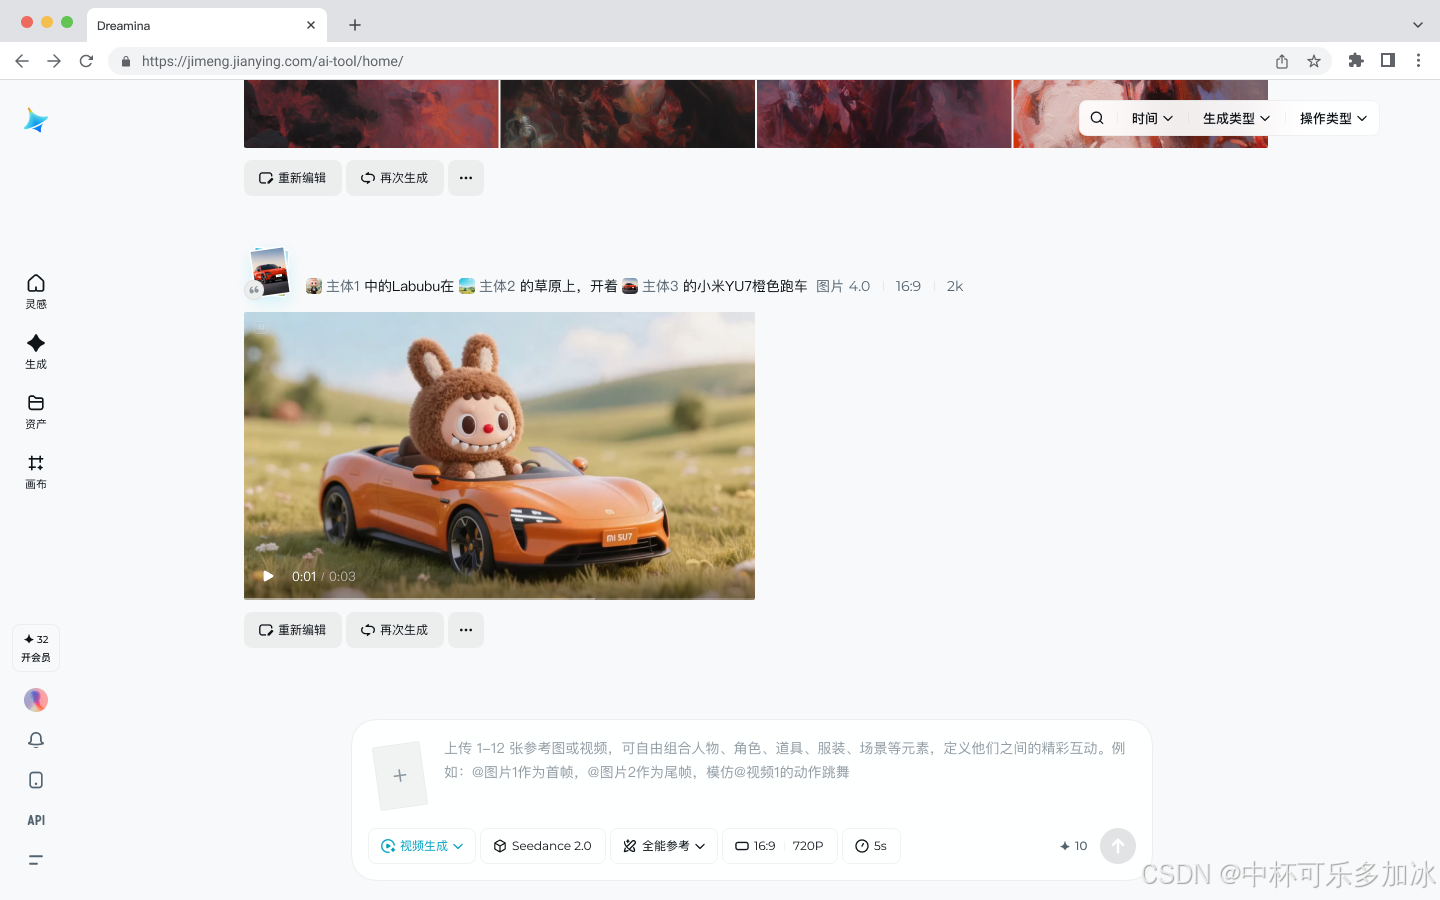Open the 灵感 (Inspiration) section
The width and height of the screenshot is (1440, 900).
tap(35, 292)
